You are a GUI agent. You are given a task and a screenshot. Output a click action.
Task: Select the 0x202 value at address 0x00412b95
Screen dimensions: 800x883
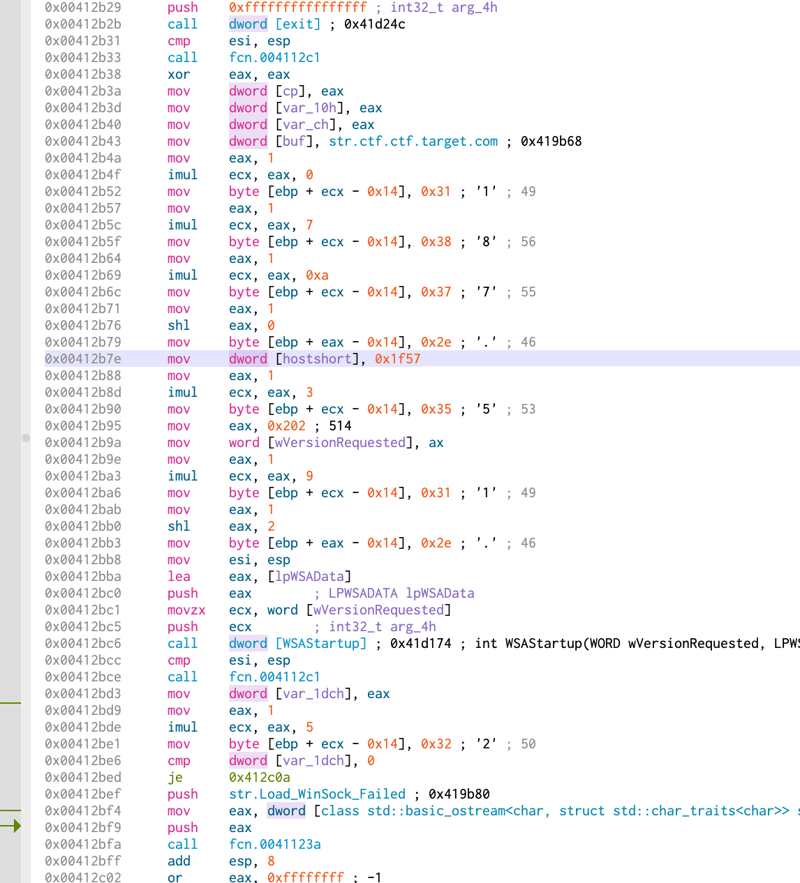(286, 426)
